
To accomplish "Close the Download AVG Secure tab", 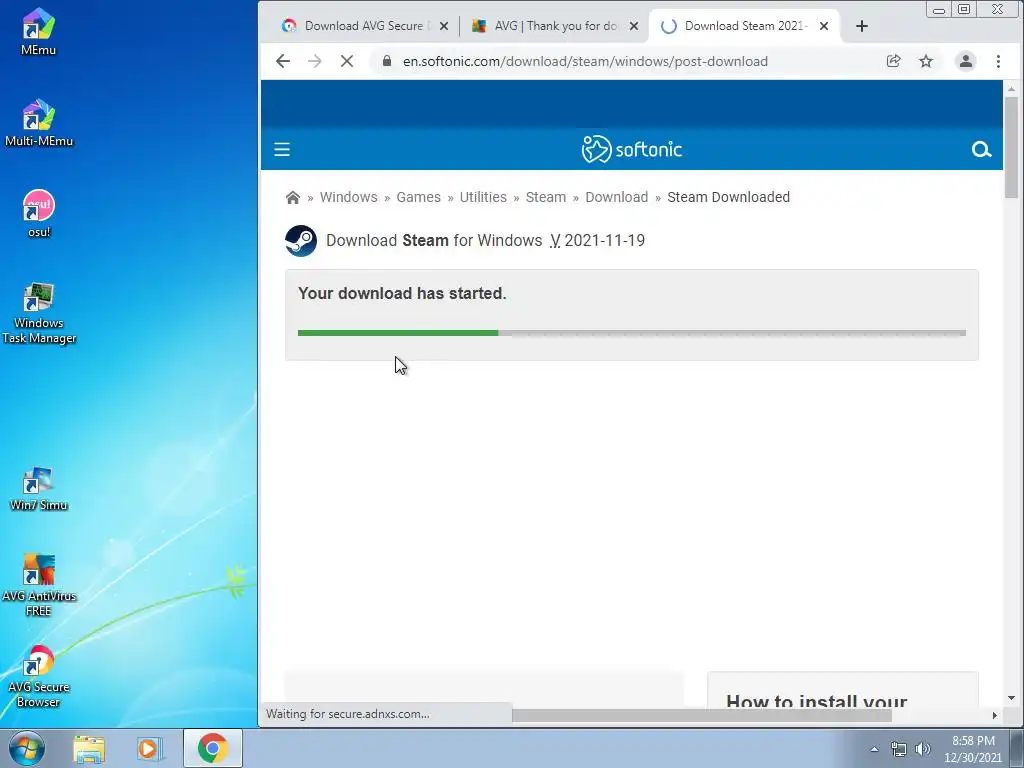I will click(x=444, y=26).
